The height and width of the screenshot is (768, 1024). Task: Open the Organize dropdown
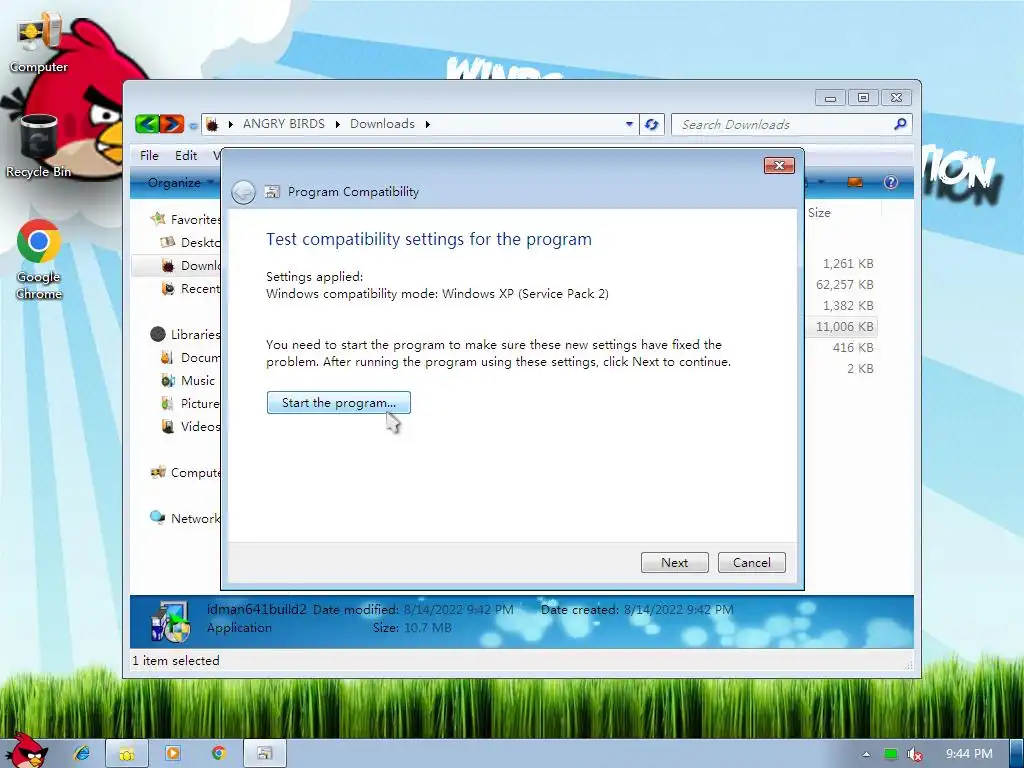point(180,182)
